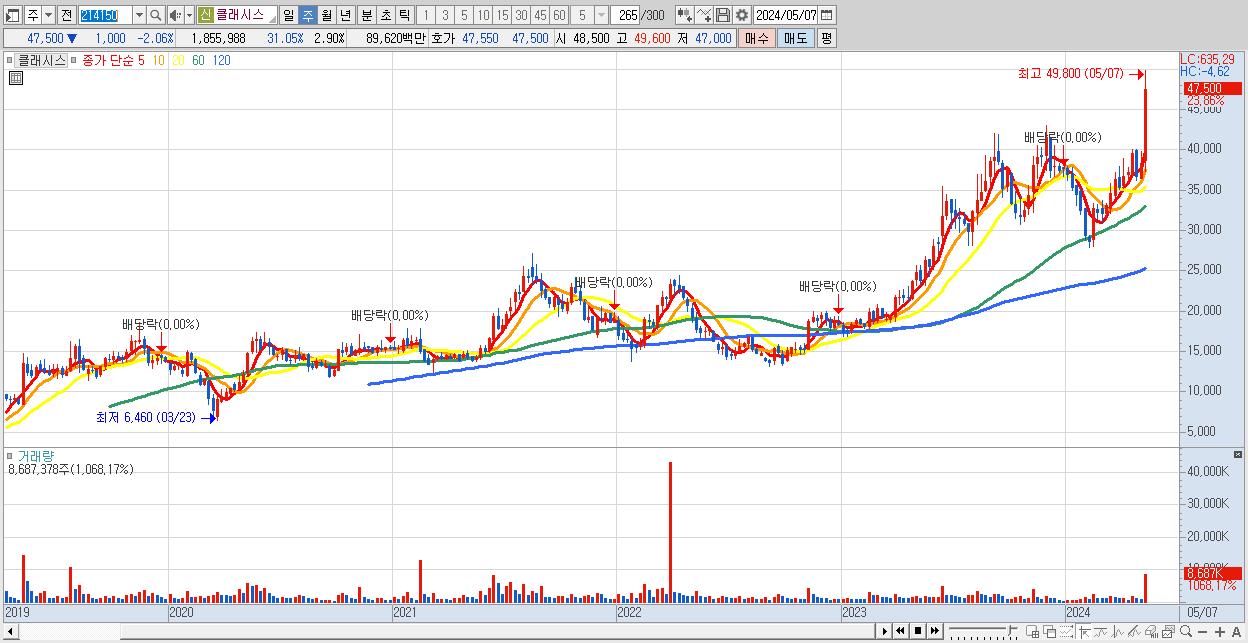Click the overlapping windows icon
This screenshot has width=1248, height=643.
point(1050,632)
